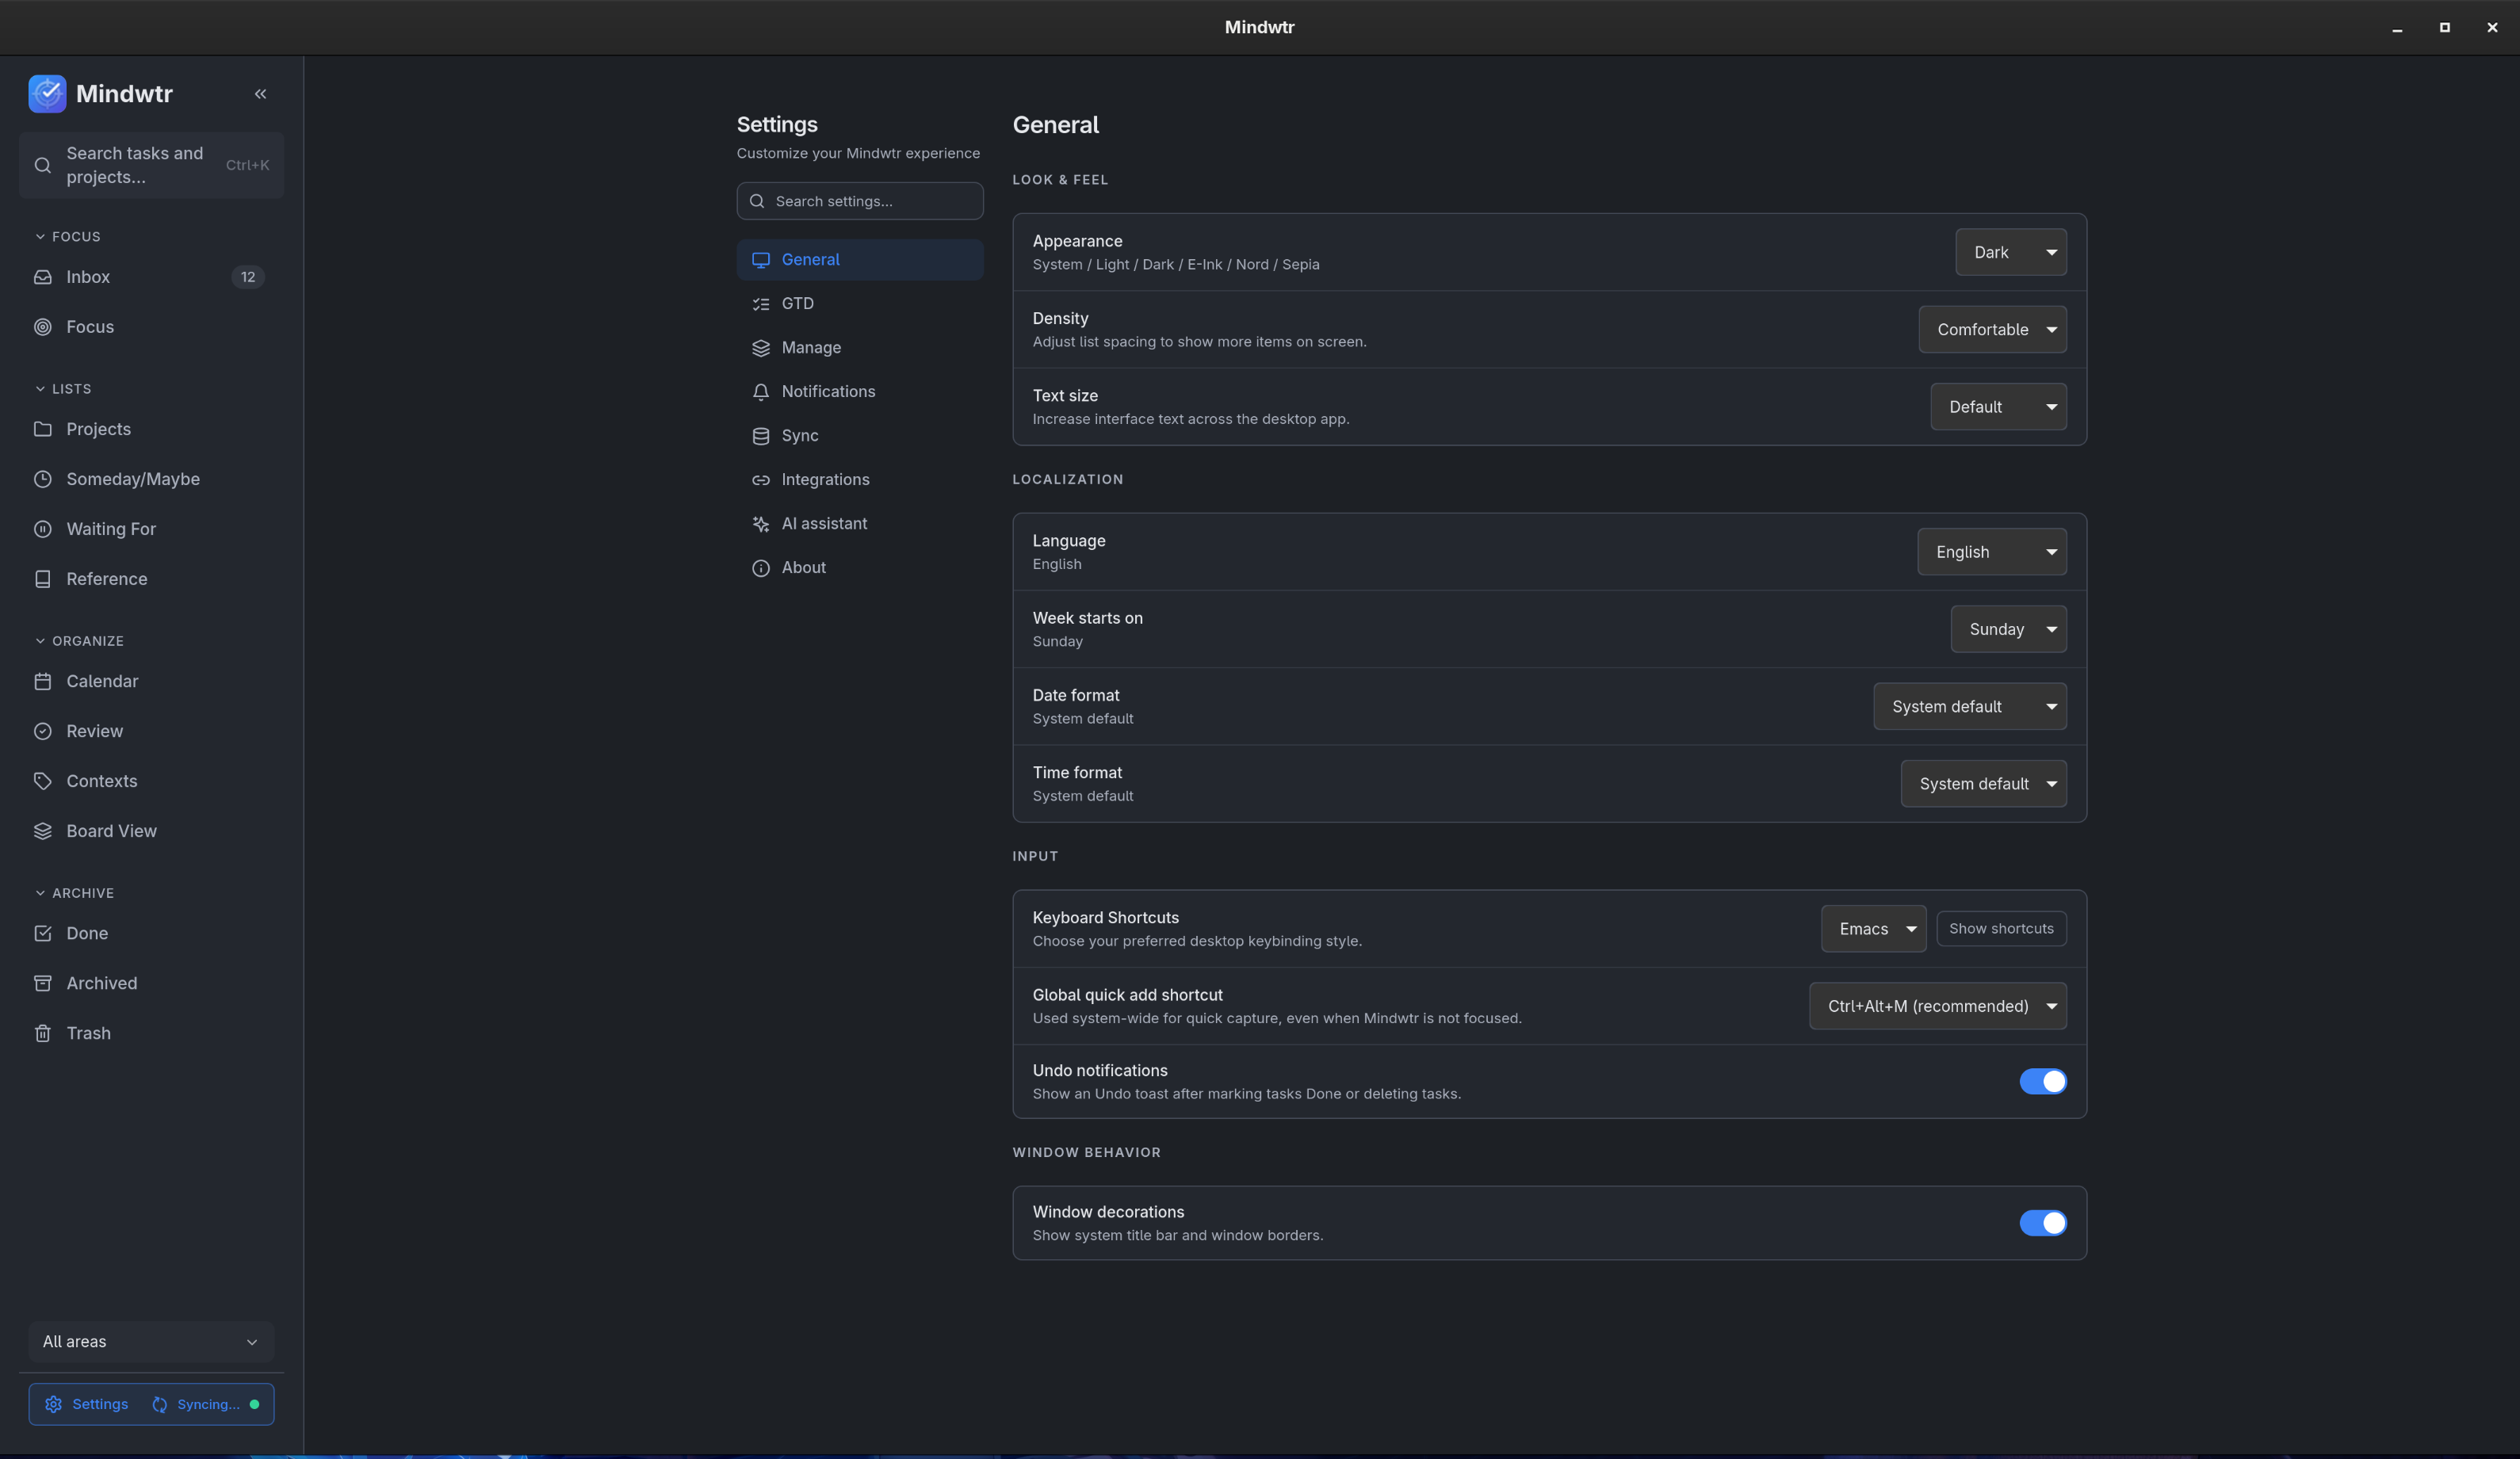Click the Archived box icon
Image resolution: width=2520 pixels, height=1459 pixels.
[43, 983]
